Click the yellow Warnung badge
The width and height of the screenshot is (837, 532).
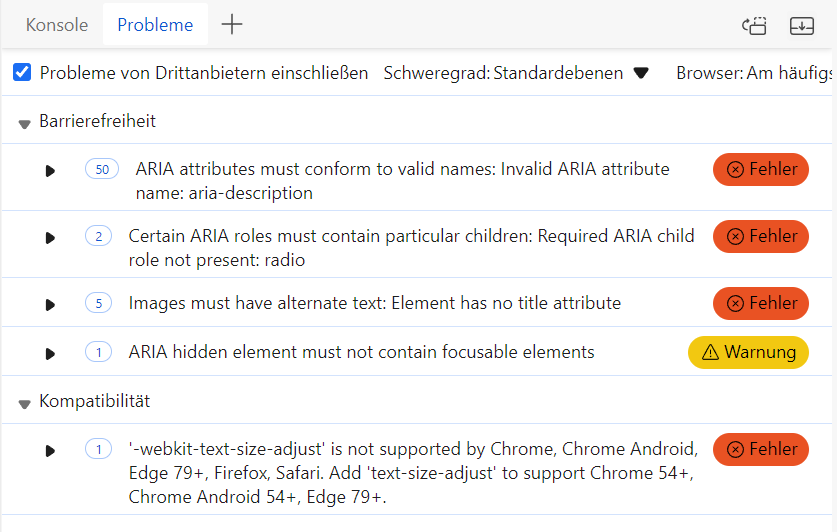pos(748,352)
